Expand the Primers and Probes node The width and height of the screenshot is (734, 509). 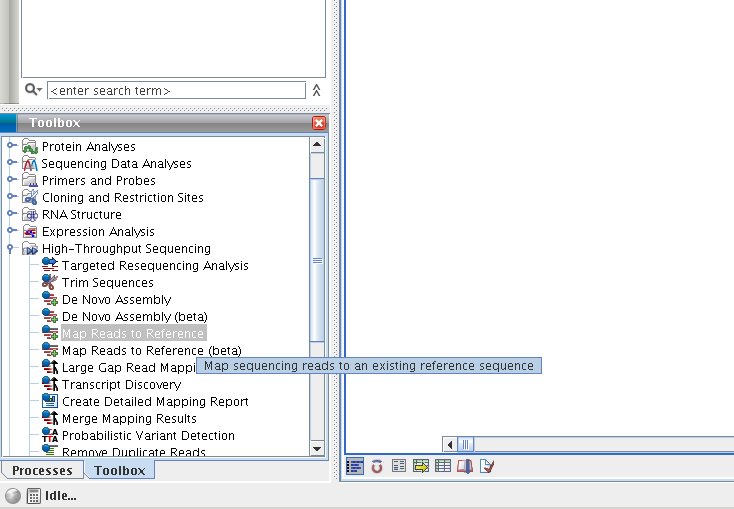[x=11, y=179]
